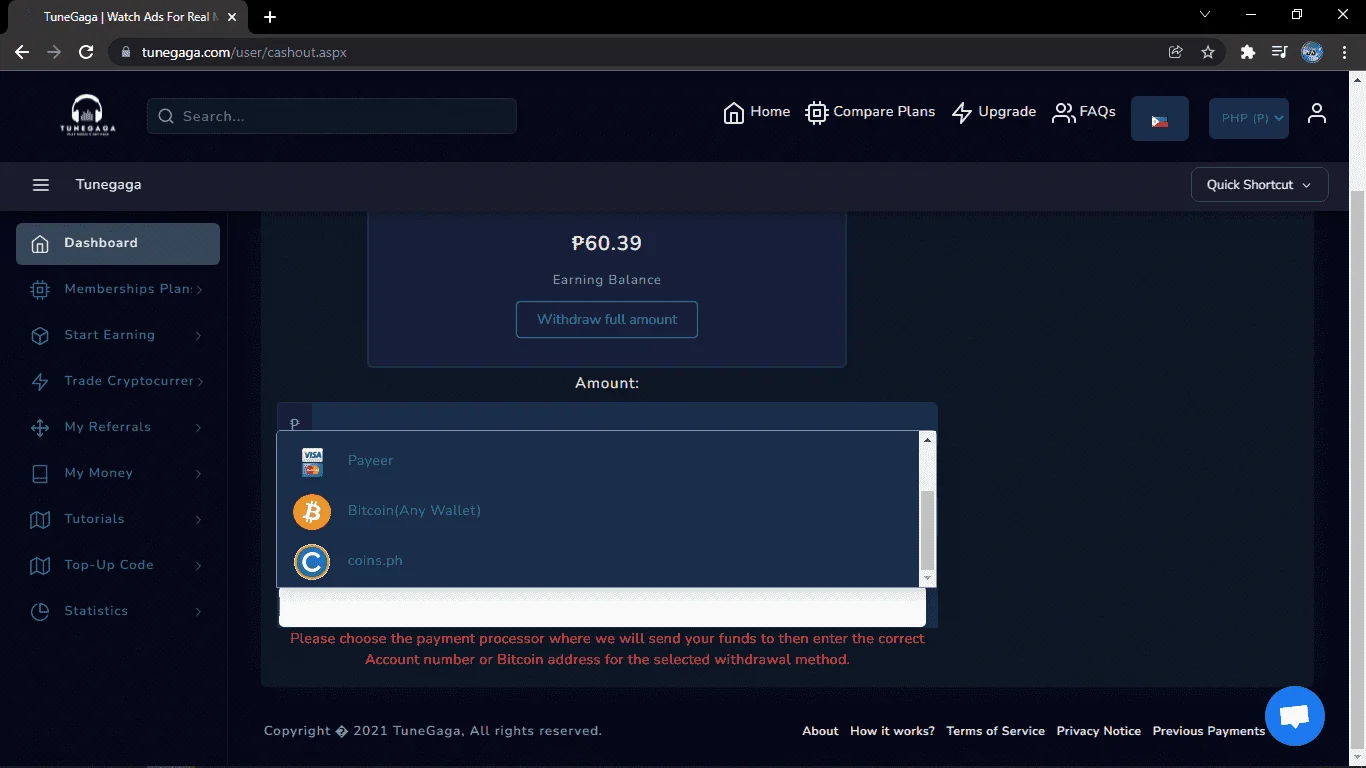Click the Upgrade lightning bolt icon
1366x768 pixels.
[x=962, y=113]
